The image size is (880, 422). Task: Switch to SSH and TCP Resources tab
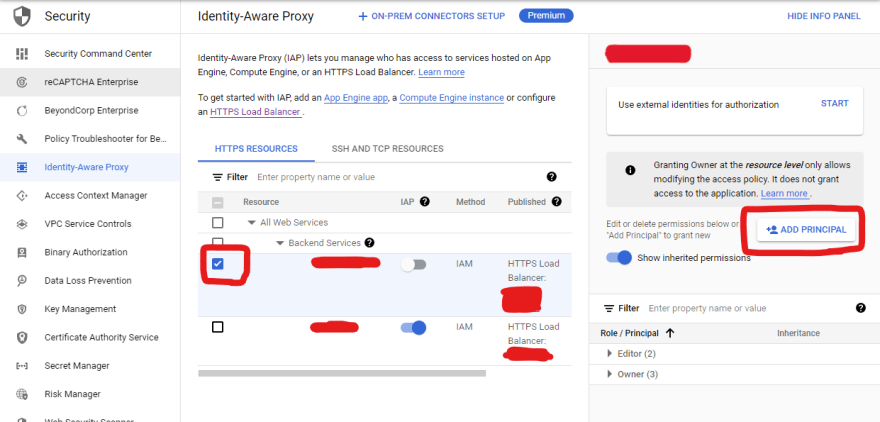pyautogui.click(x=388, y=149)
